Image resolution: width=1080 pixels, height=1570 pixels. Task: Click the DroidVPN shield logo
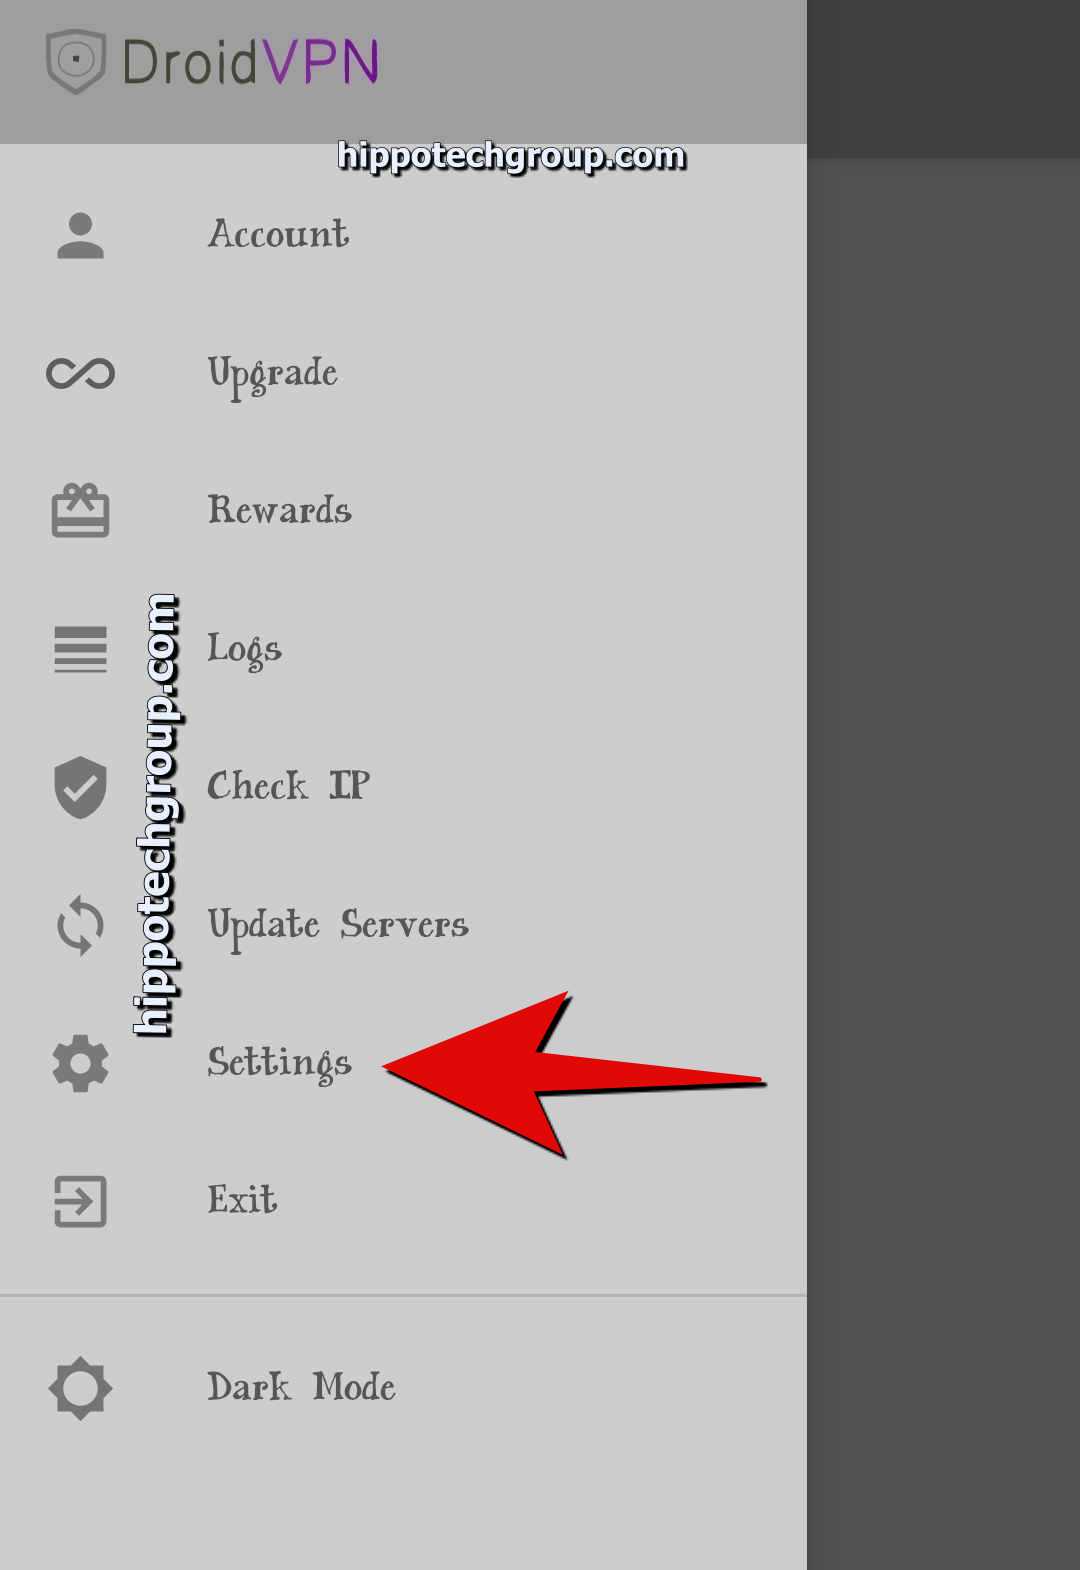coord(76,62)
